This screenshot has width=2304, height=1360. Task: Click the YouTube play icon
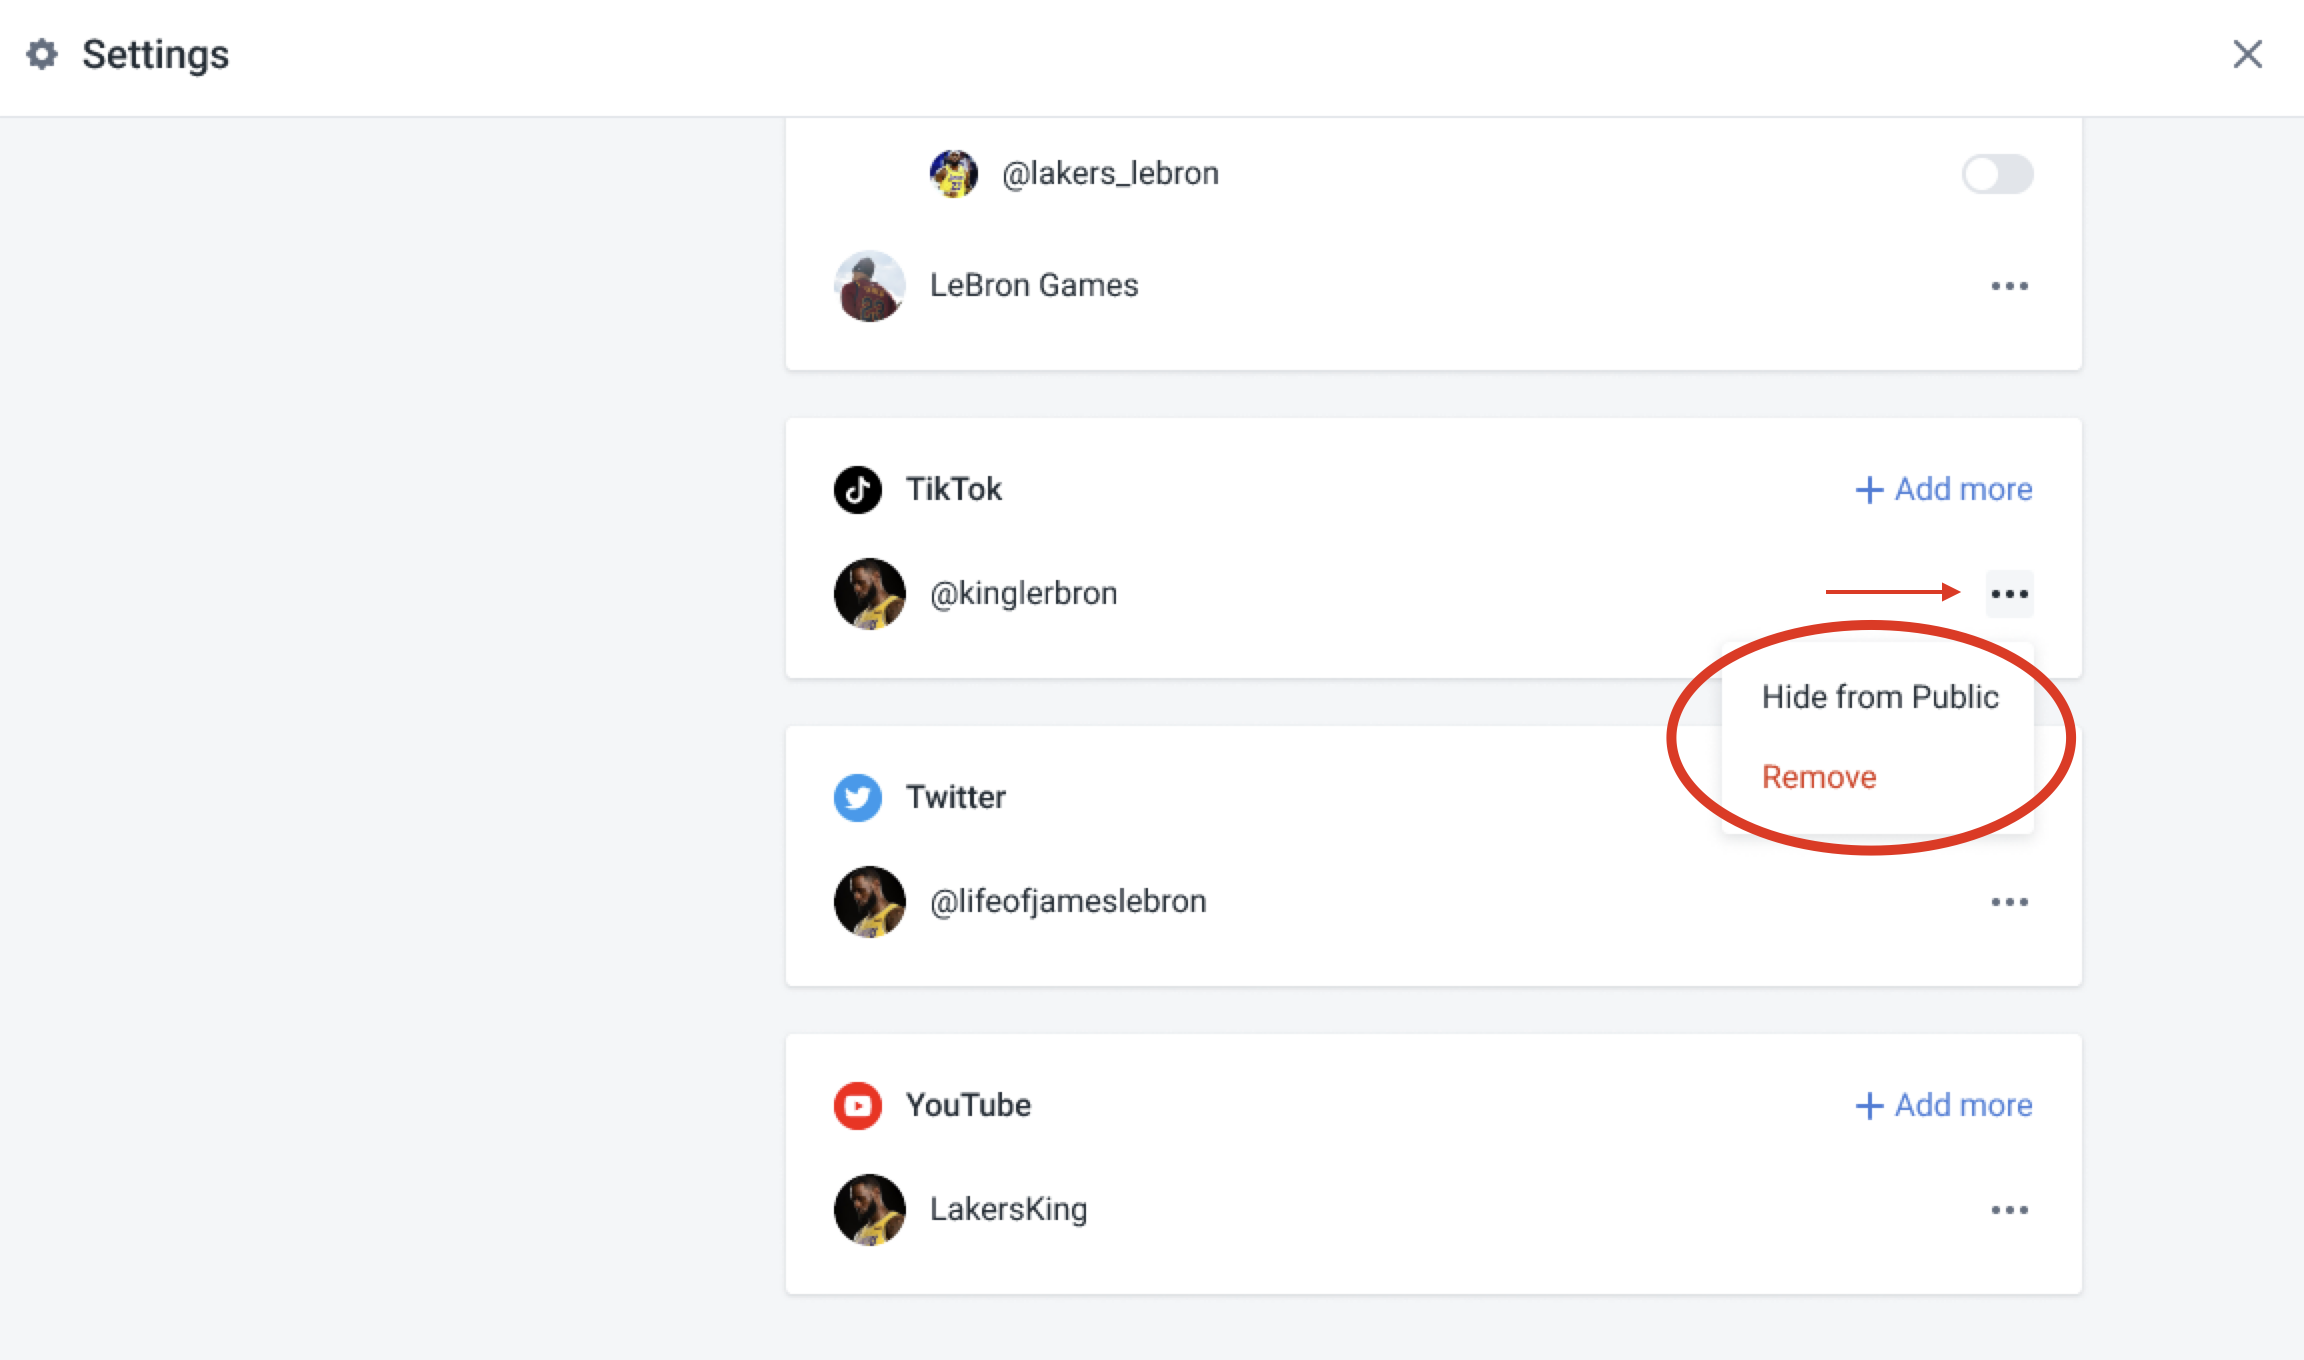(x=858, y=1105)
